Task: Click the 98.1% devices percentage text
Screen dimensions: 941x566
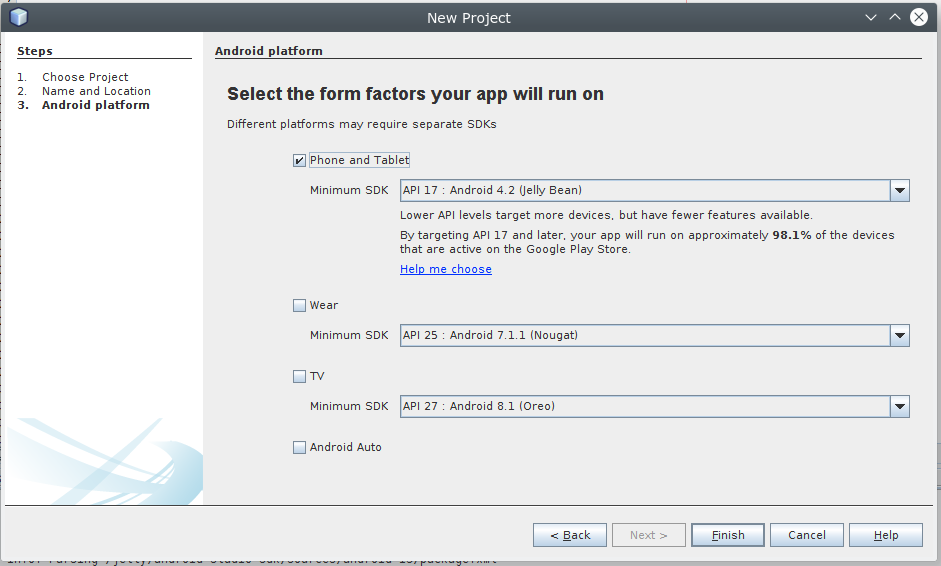Action: coord(792,235)
